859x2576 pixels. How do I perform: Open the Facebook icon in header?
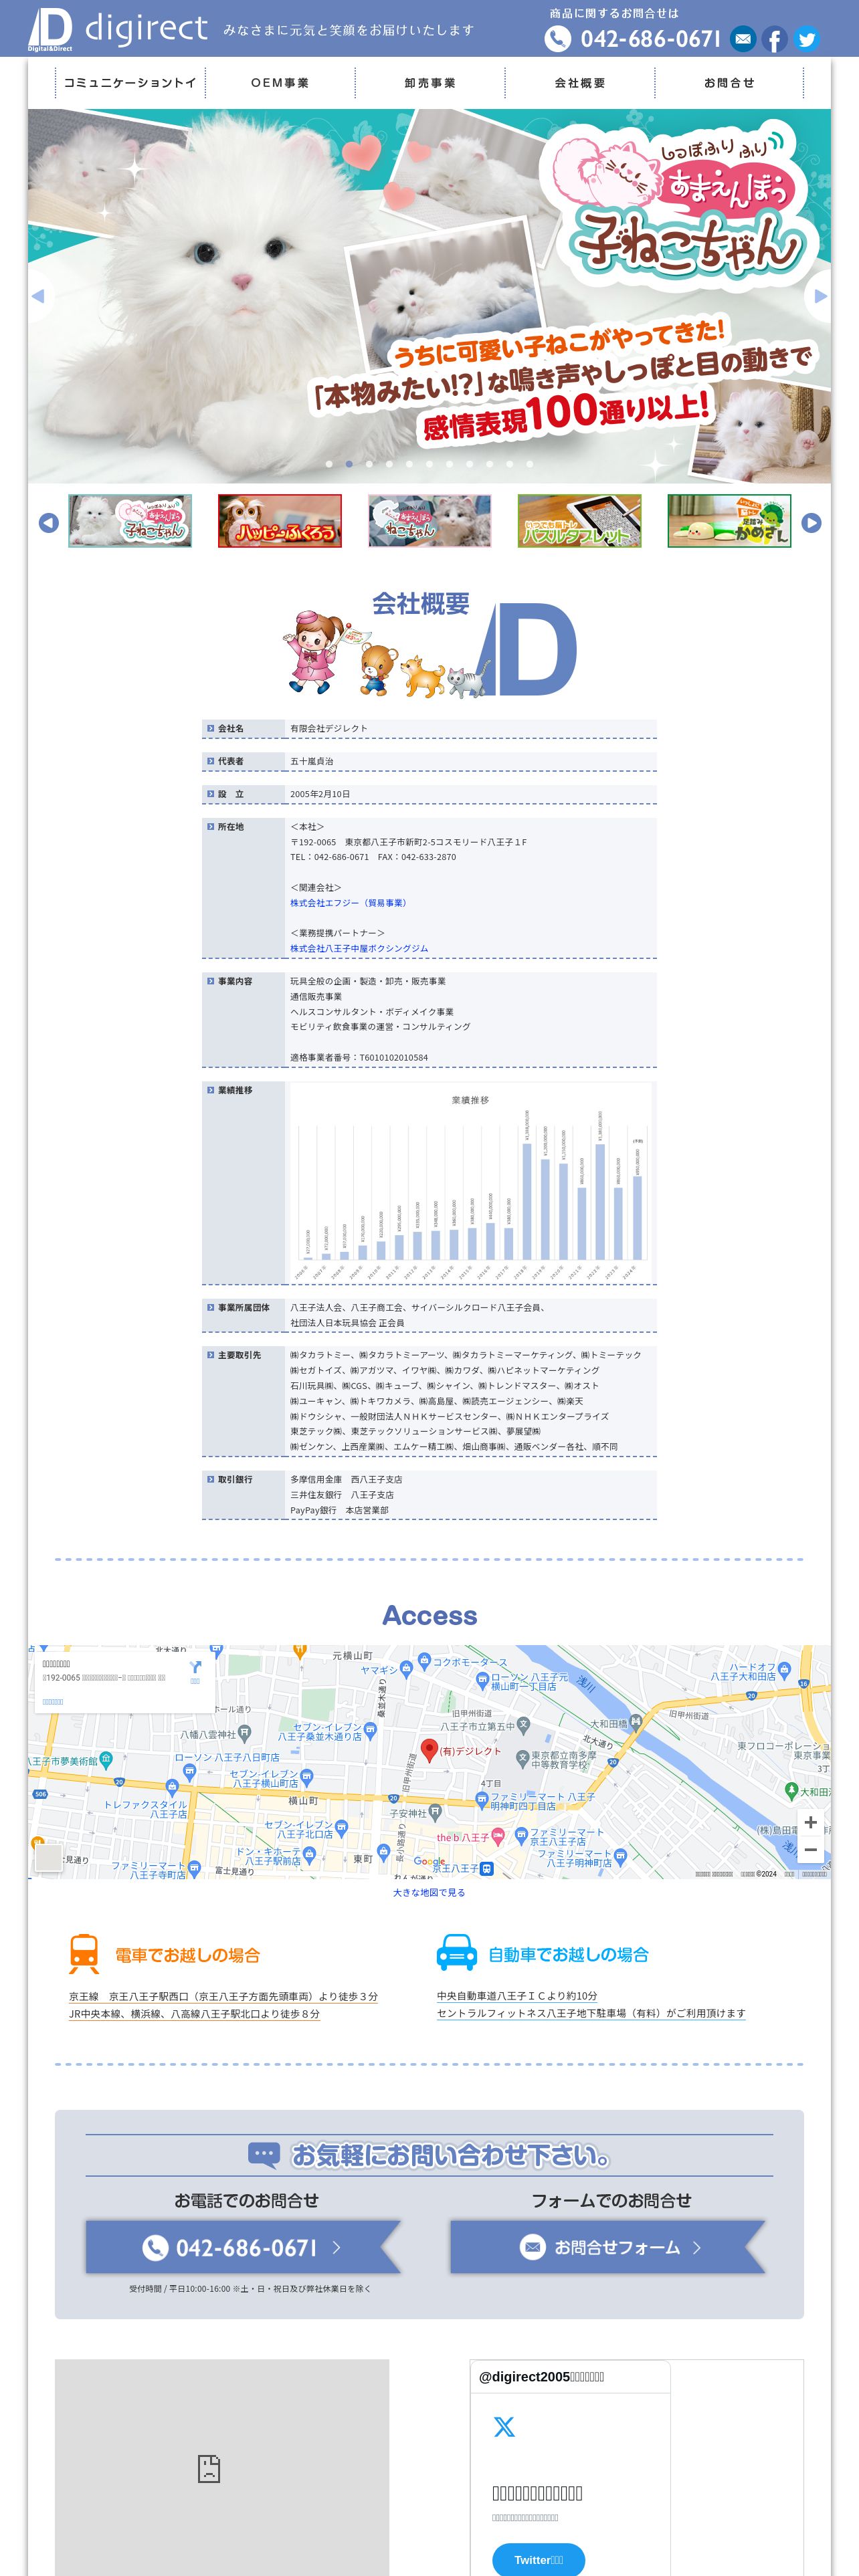(x=774, y=39)
